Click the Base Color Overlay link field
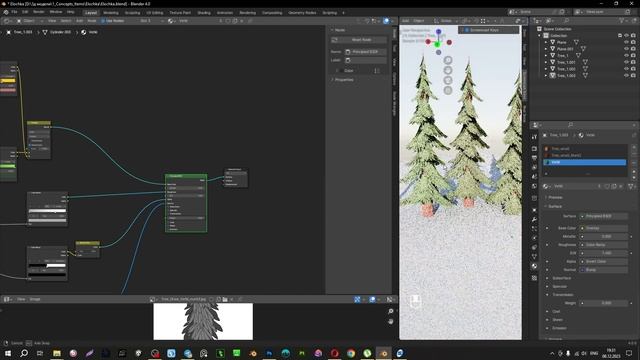640x360 pixels. pyautogui.click(x=603, y=228)
